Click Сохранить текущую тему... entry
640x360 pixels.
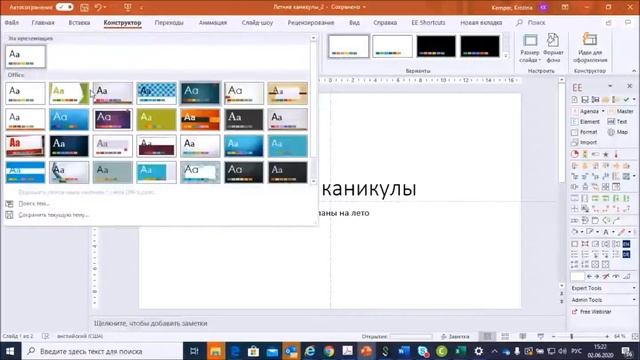[53, 215]
